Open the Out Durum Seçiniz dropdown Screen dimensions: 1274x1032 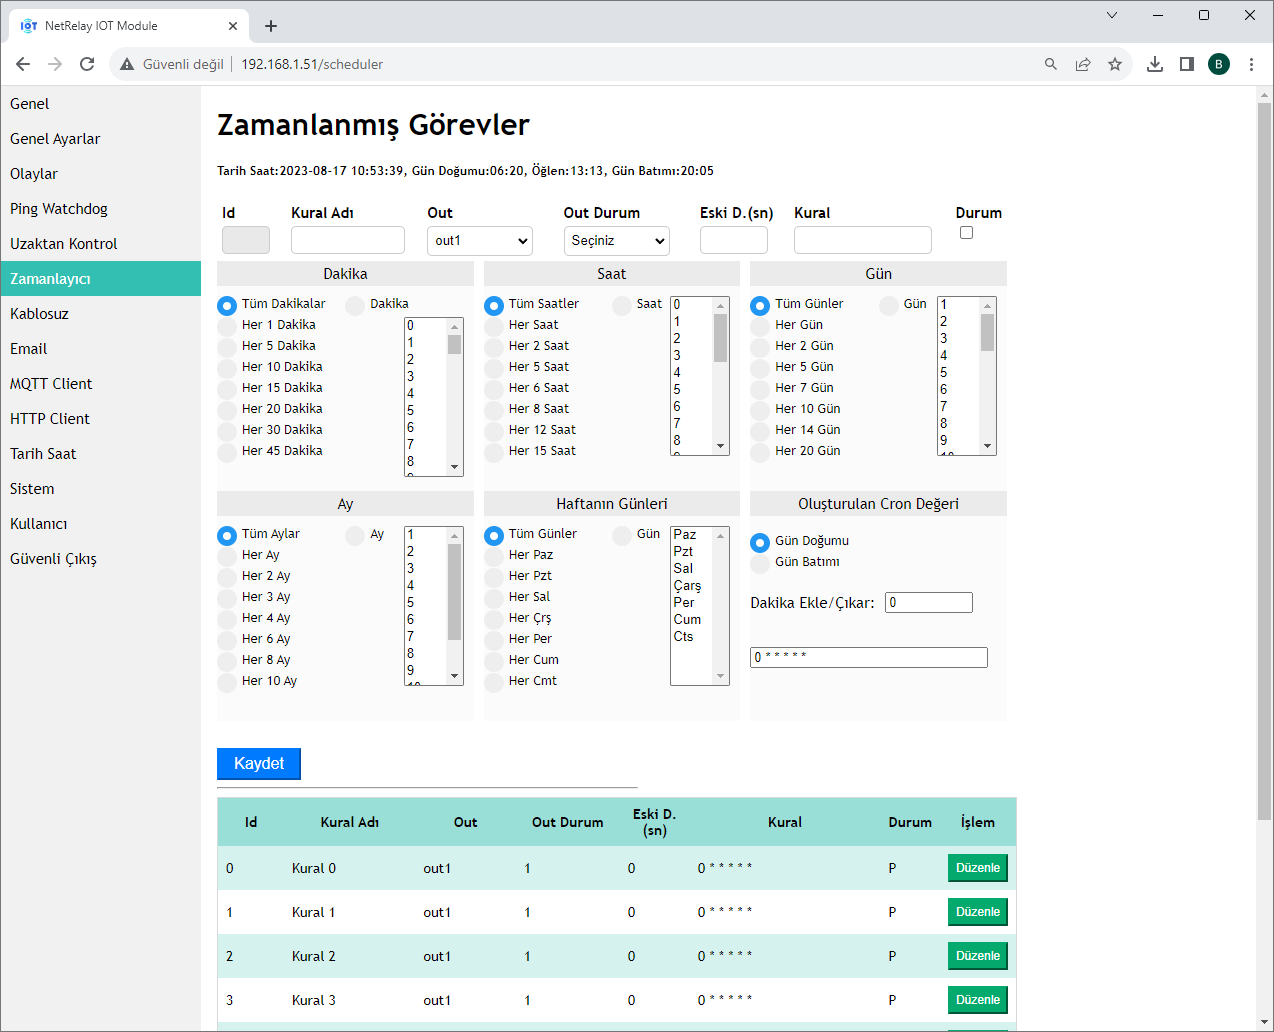click(x=616, y=240)
